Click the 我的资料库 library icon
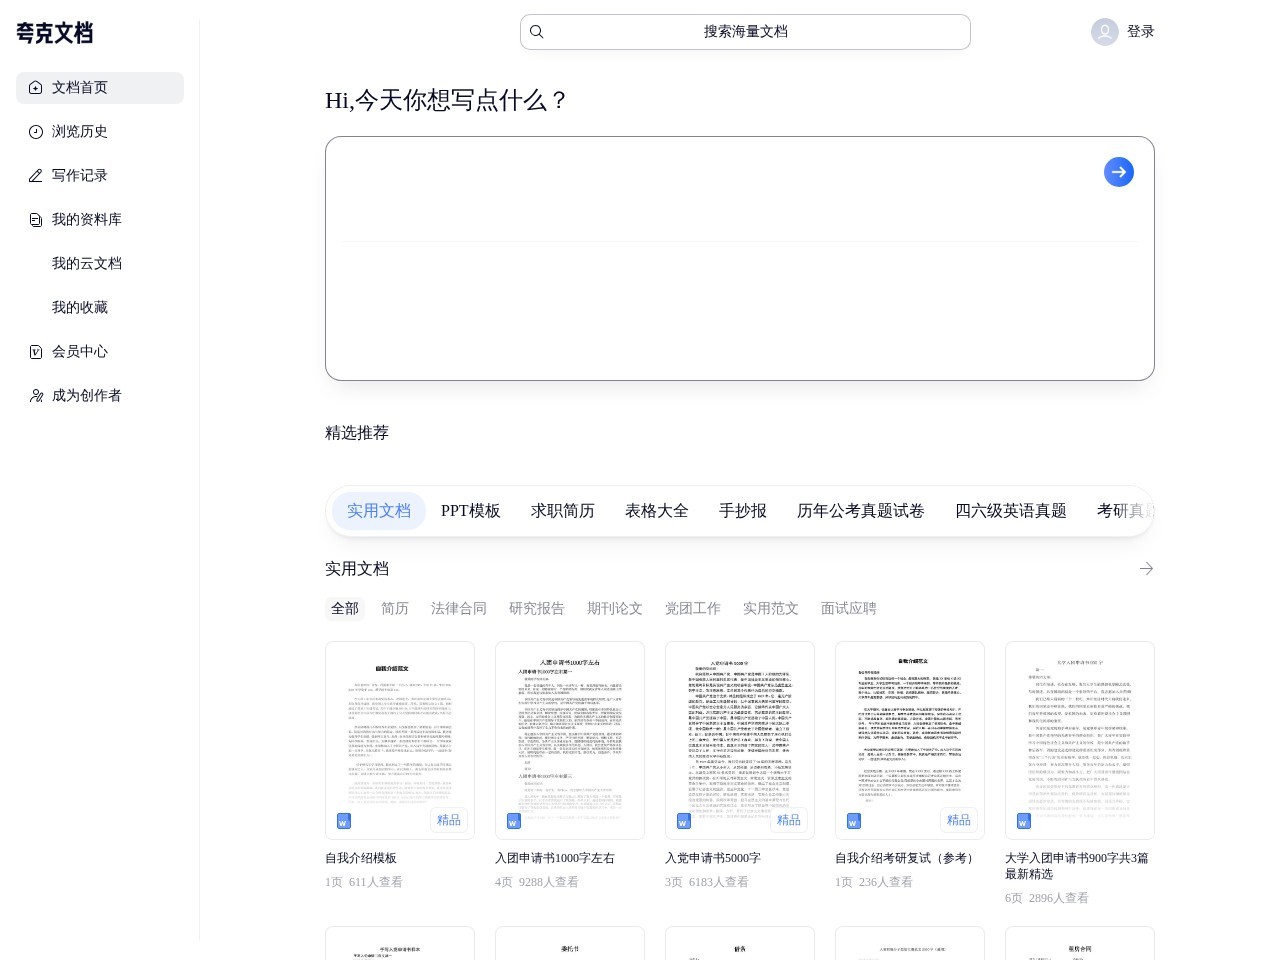The image size is (1280, 960). pyautogui.click(x=36, y=220)
